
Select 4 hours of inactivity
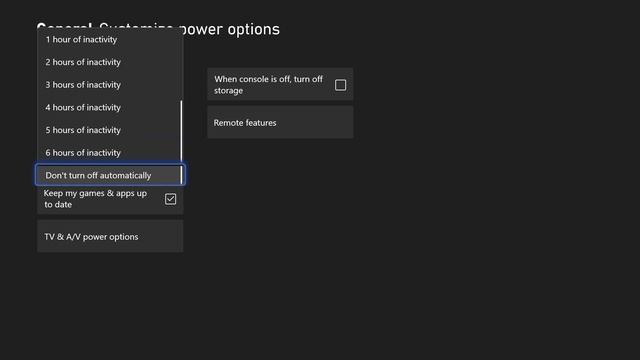click(109, 107)
